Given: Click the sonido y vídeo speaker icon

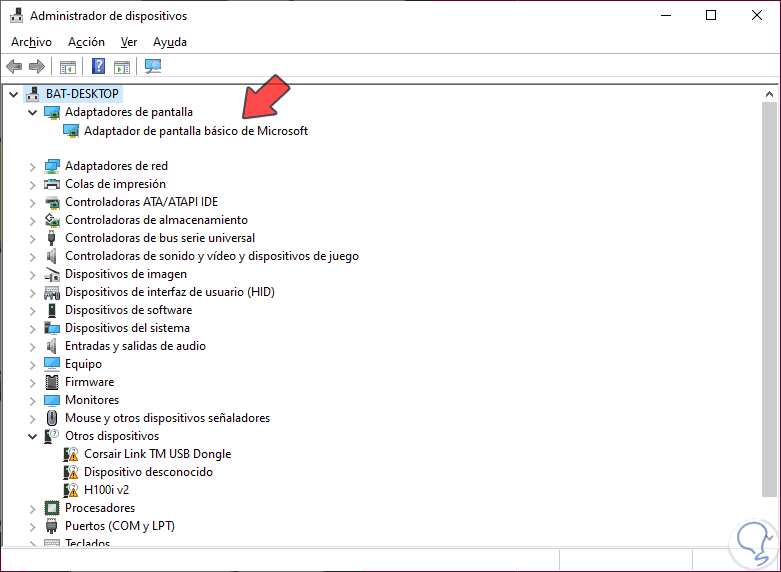Looking at the screenshot, I should 51,256.
